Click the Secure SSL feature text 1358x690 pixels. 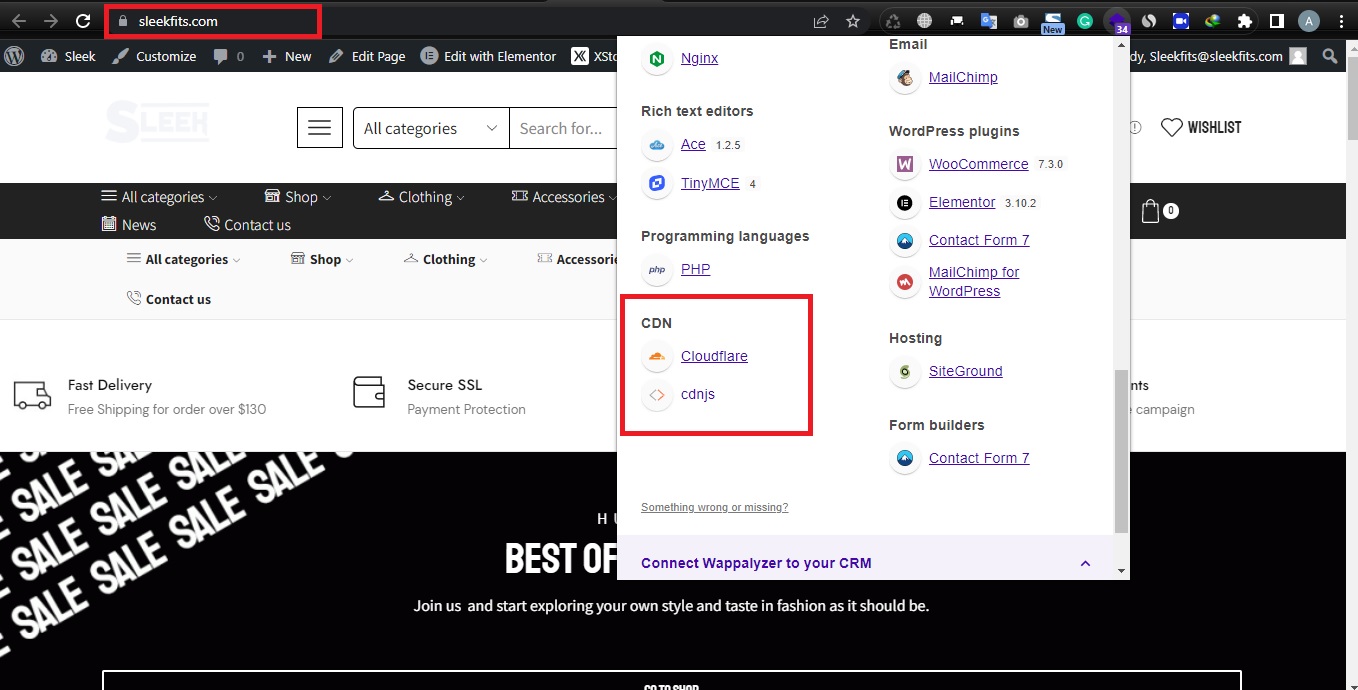[x=445, y=385]
